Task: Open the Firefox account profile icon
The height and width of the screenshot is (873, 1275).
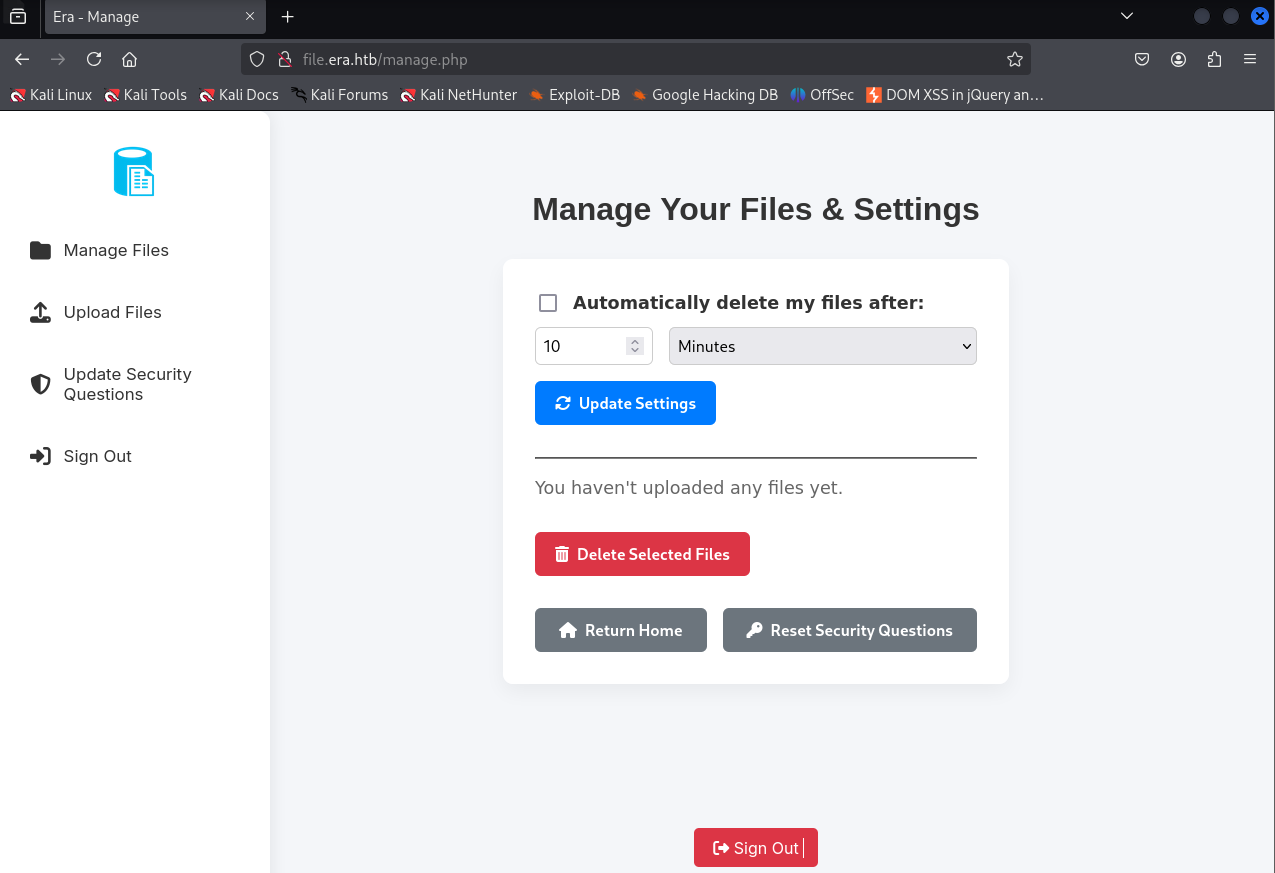Action: (1178, 59)
